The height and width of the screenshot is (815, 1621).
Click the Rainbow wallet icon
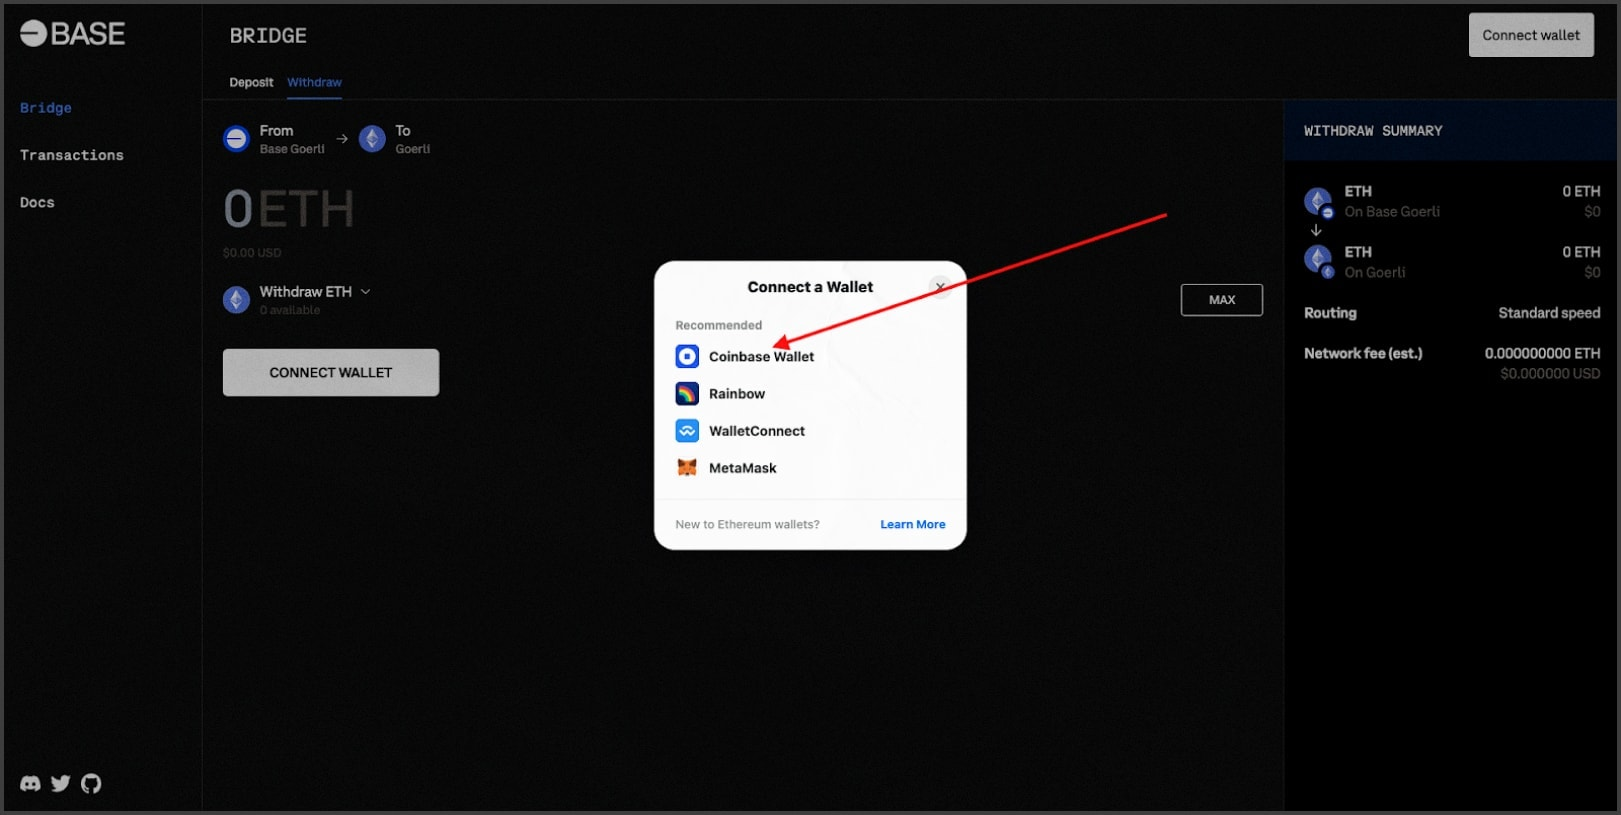687,394
